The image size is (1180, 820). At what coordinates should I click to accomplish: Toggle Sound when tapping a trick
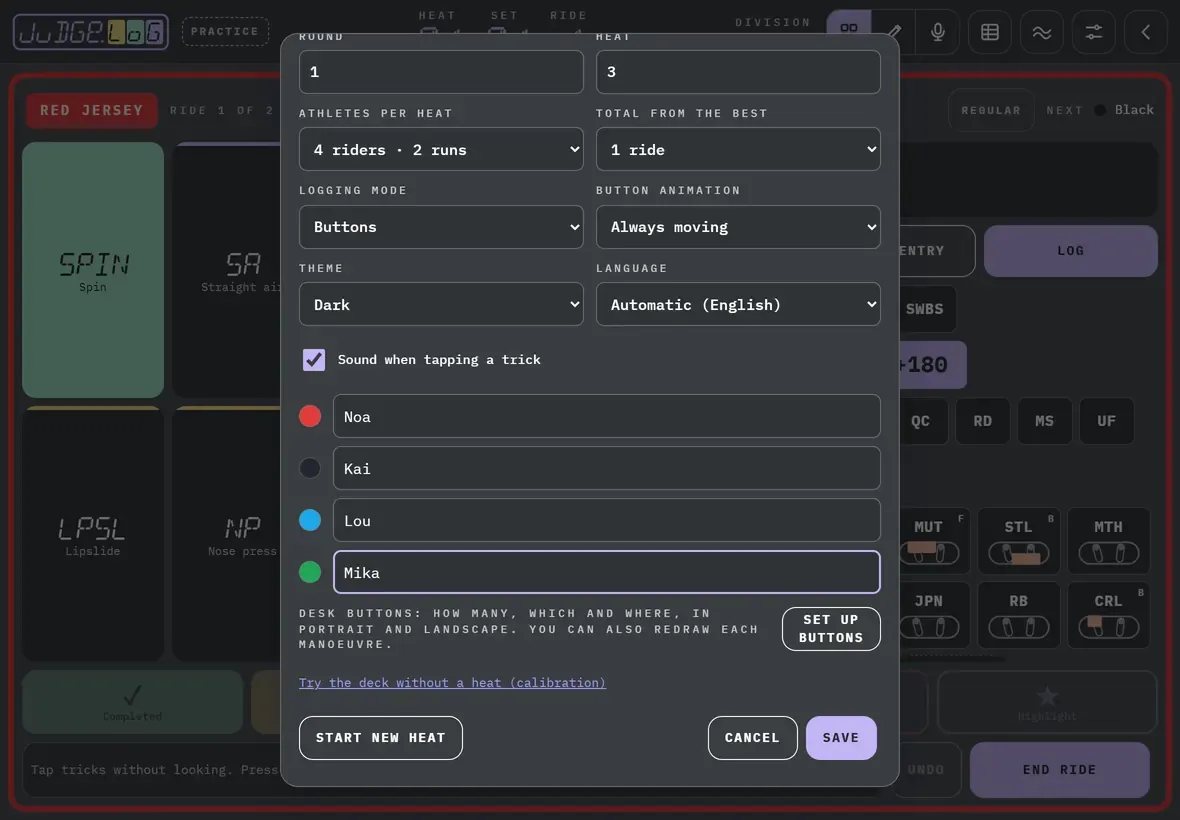(x=314, y=360)
